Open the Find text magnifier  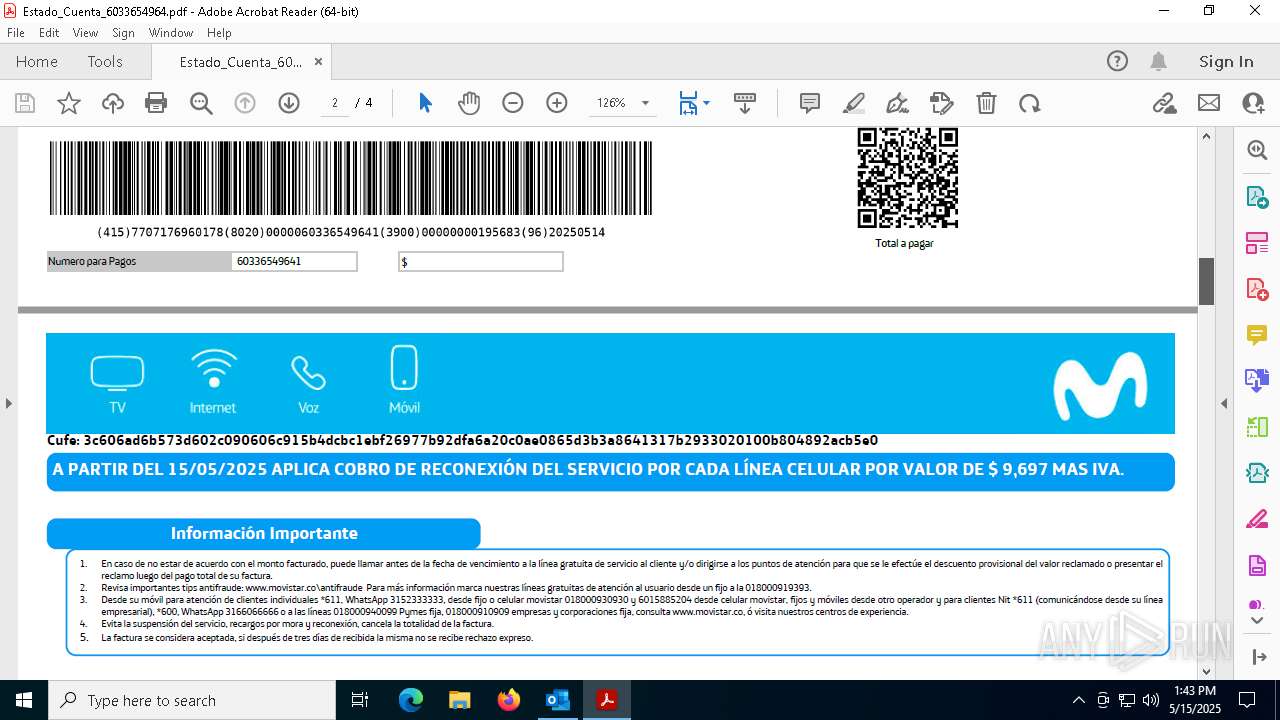coord(201,103)
